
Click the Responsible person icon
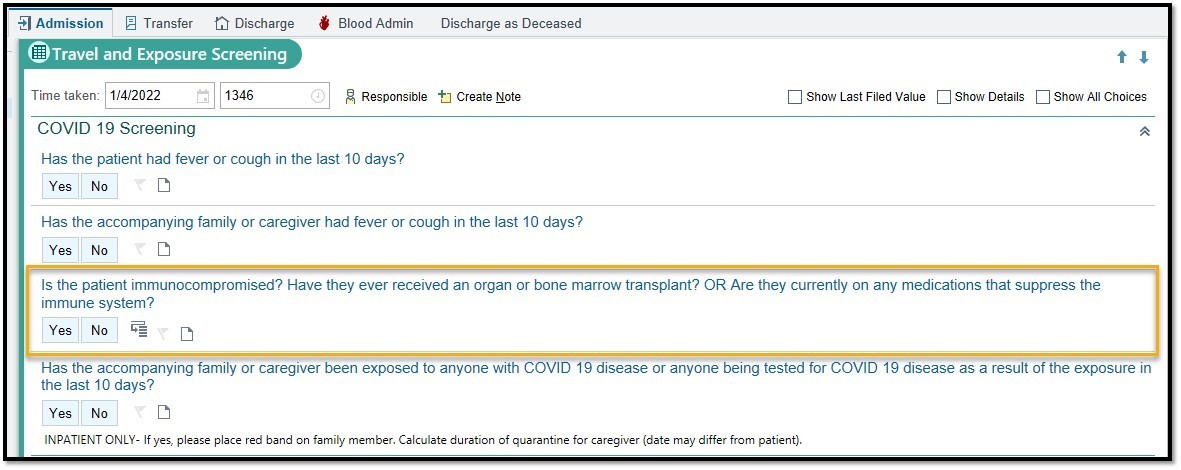click(350, 97)
